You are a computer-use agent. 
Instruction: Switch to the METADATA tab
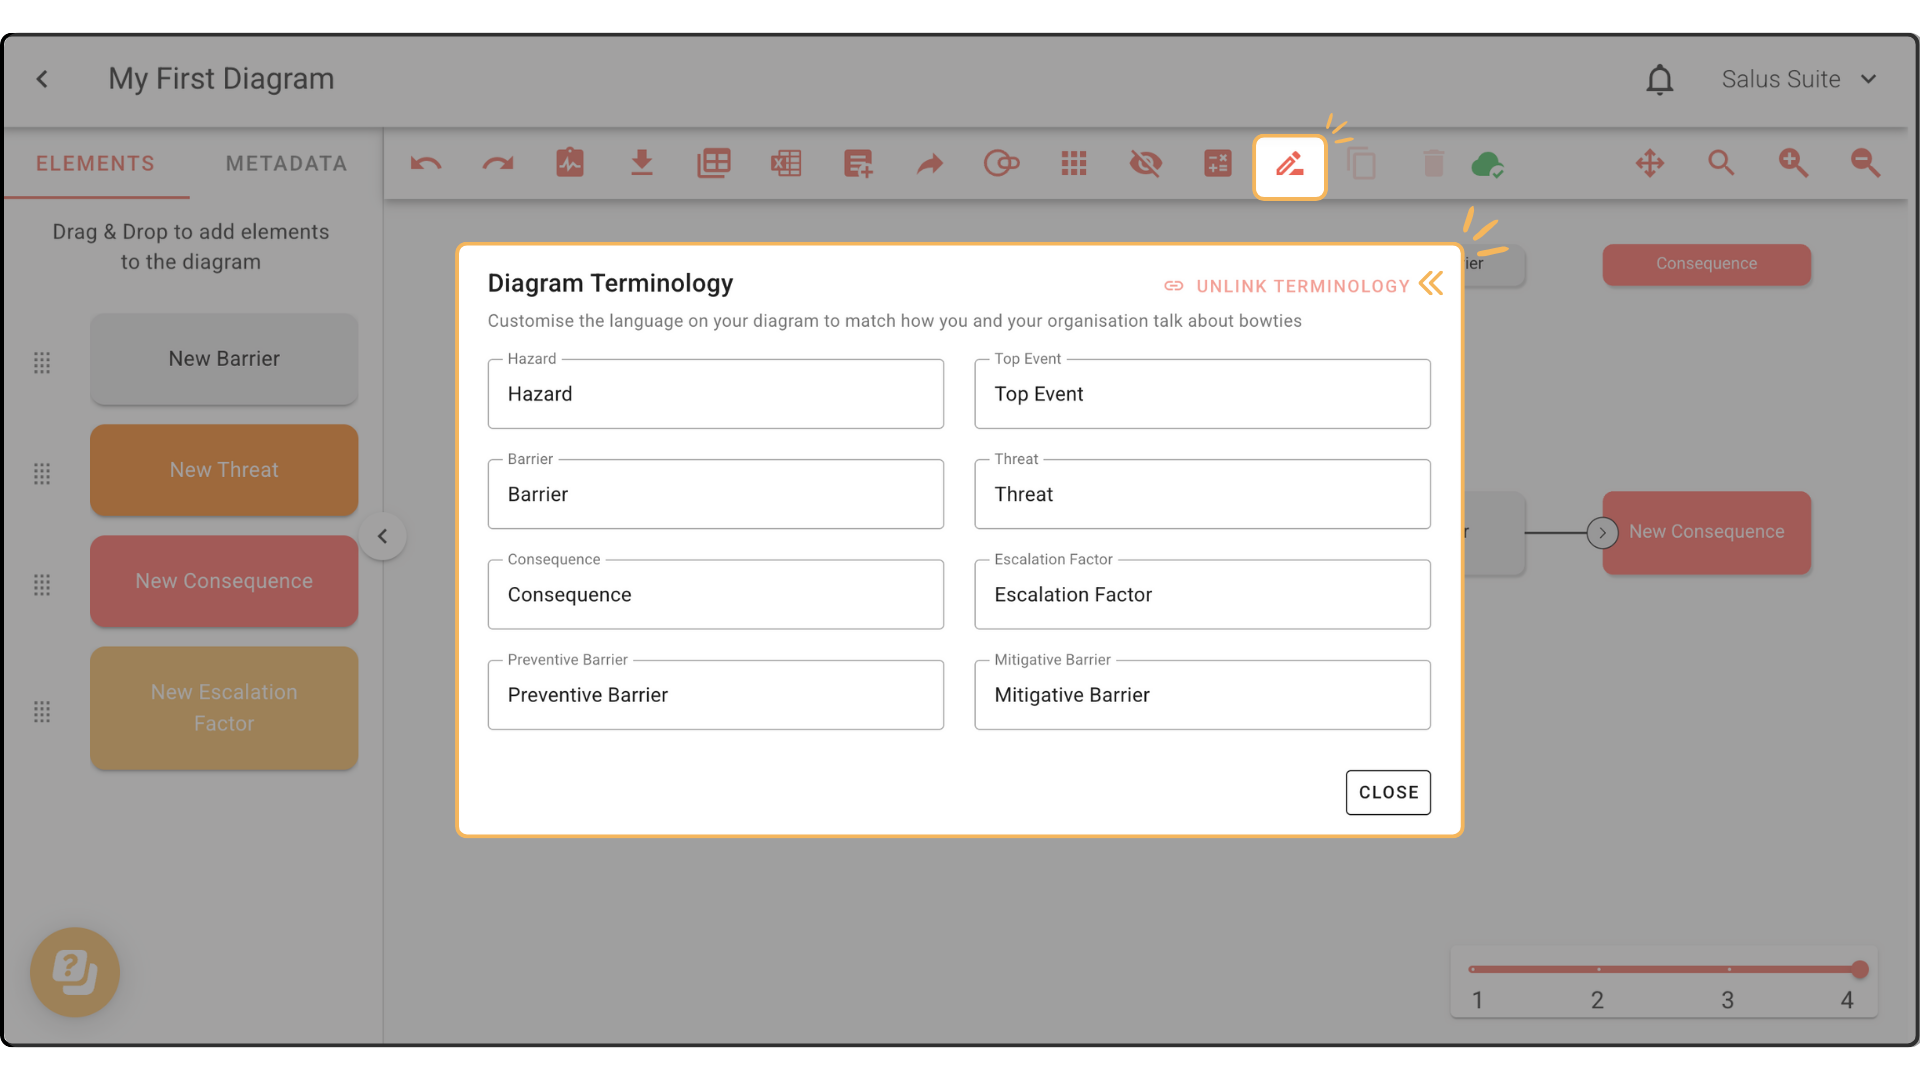click(x=286, y=164)
